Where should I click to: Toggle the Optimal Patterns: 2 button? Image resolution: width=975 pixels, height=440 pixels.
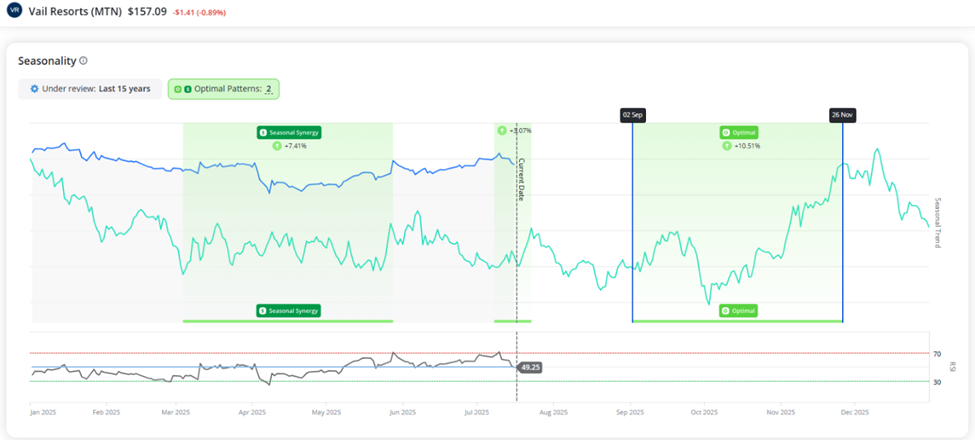pyautogui.click(x=224, y=89)
